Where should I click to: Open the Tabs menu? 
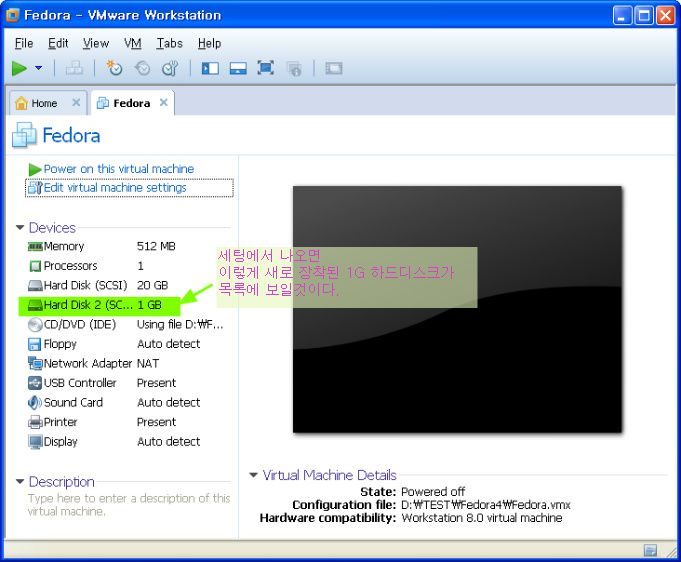point(169,43)
